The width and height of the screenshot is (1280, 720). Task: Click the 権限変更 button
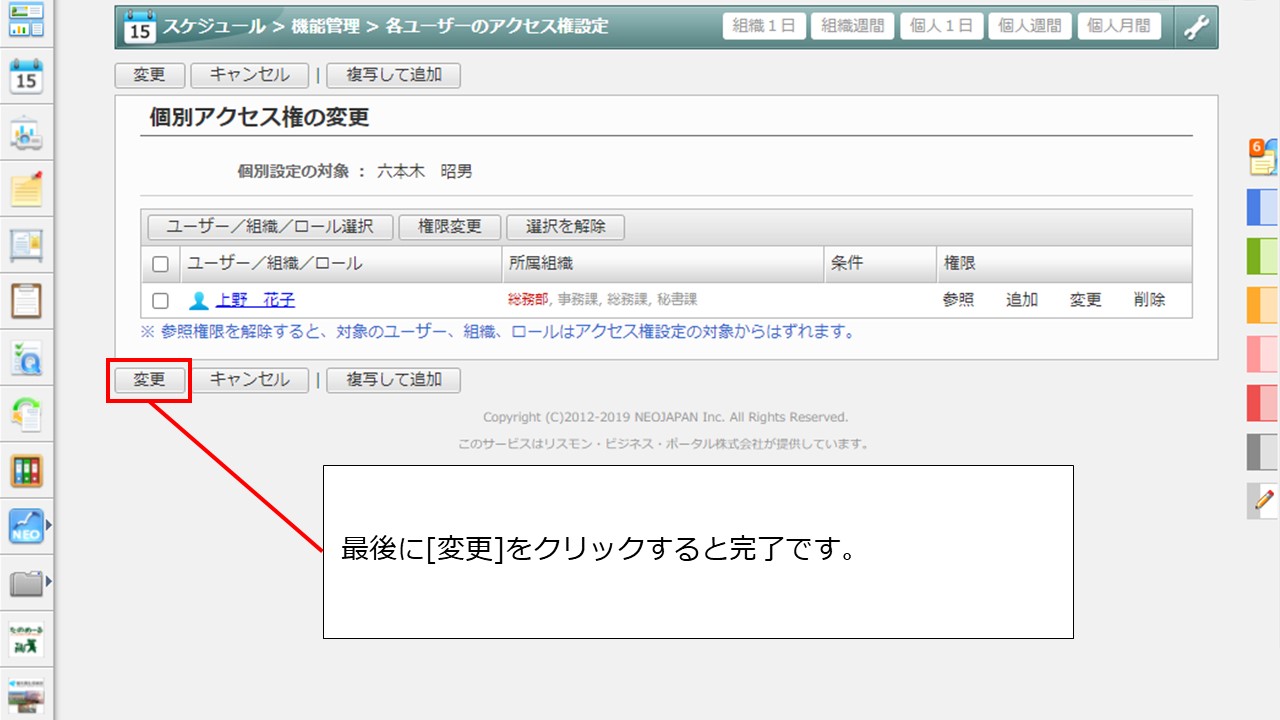[x=450, y=227]
